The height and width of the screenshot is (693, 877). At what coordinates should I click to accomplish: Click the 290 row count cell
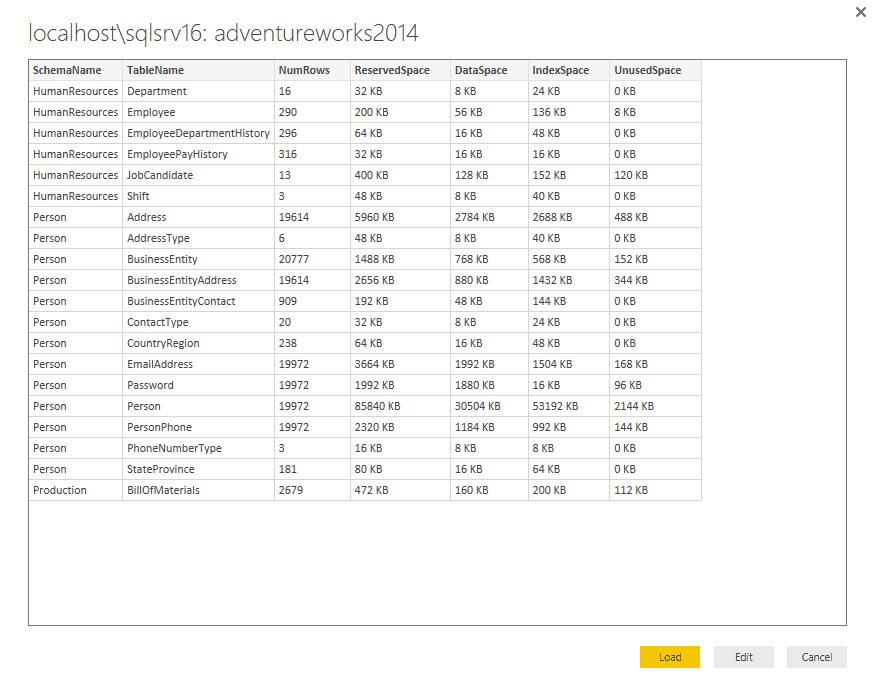[313, 112]
